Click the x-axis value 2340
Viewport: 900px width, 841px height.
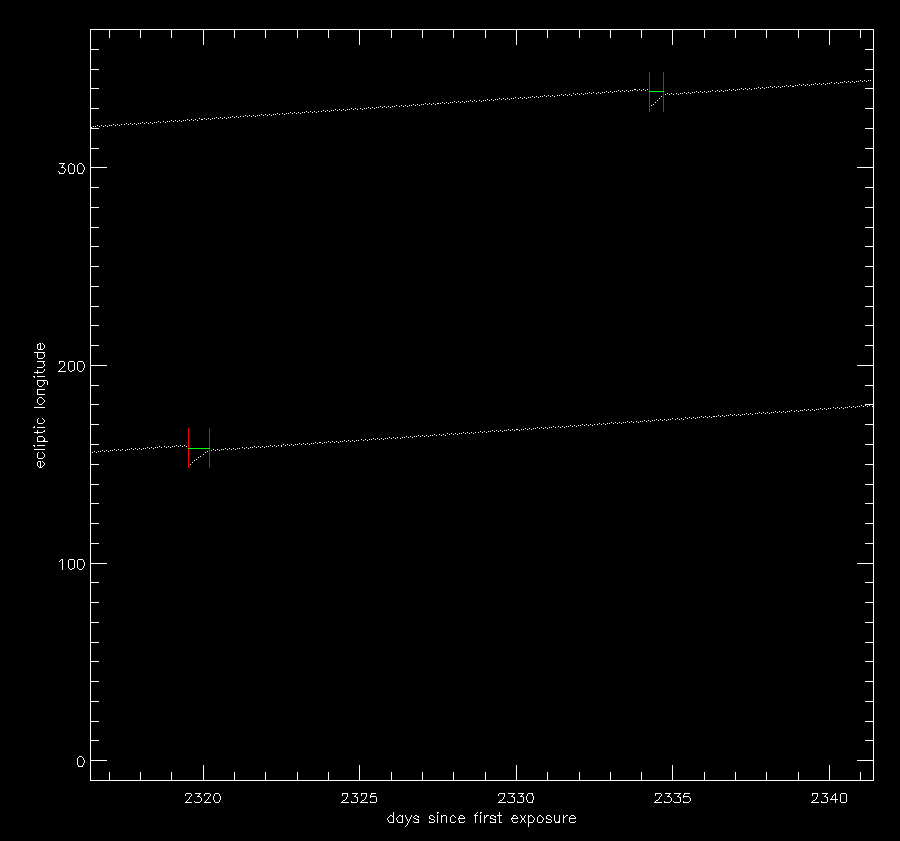tap(829, 798)
